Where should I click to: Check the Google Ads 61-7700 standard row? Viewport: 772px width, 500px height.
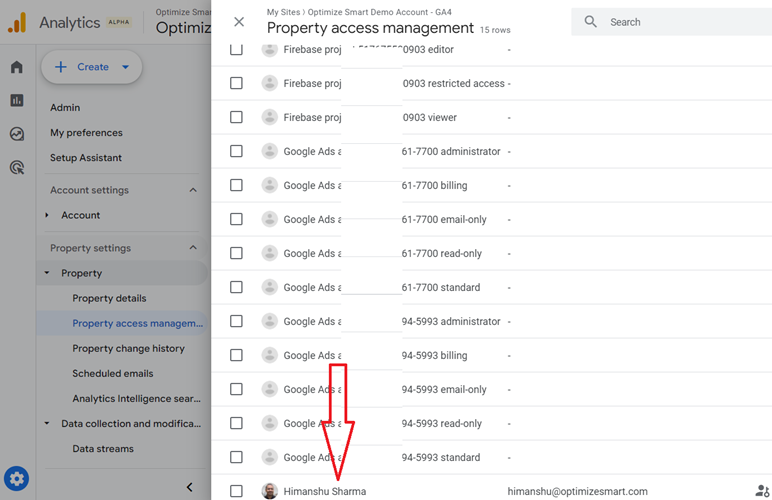click(236, 287)
